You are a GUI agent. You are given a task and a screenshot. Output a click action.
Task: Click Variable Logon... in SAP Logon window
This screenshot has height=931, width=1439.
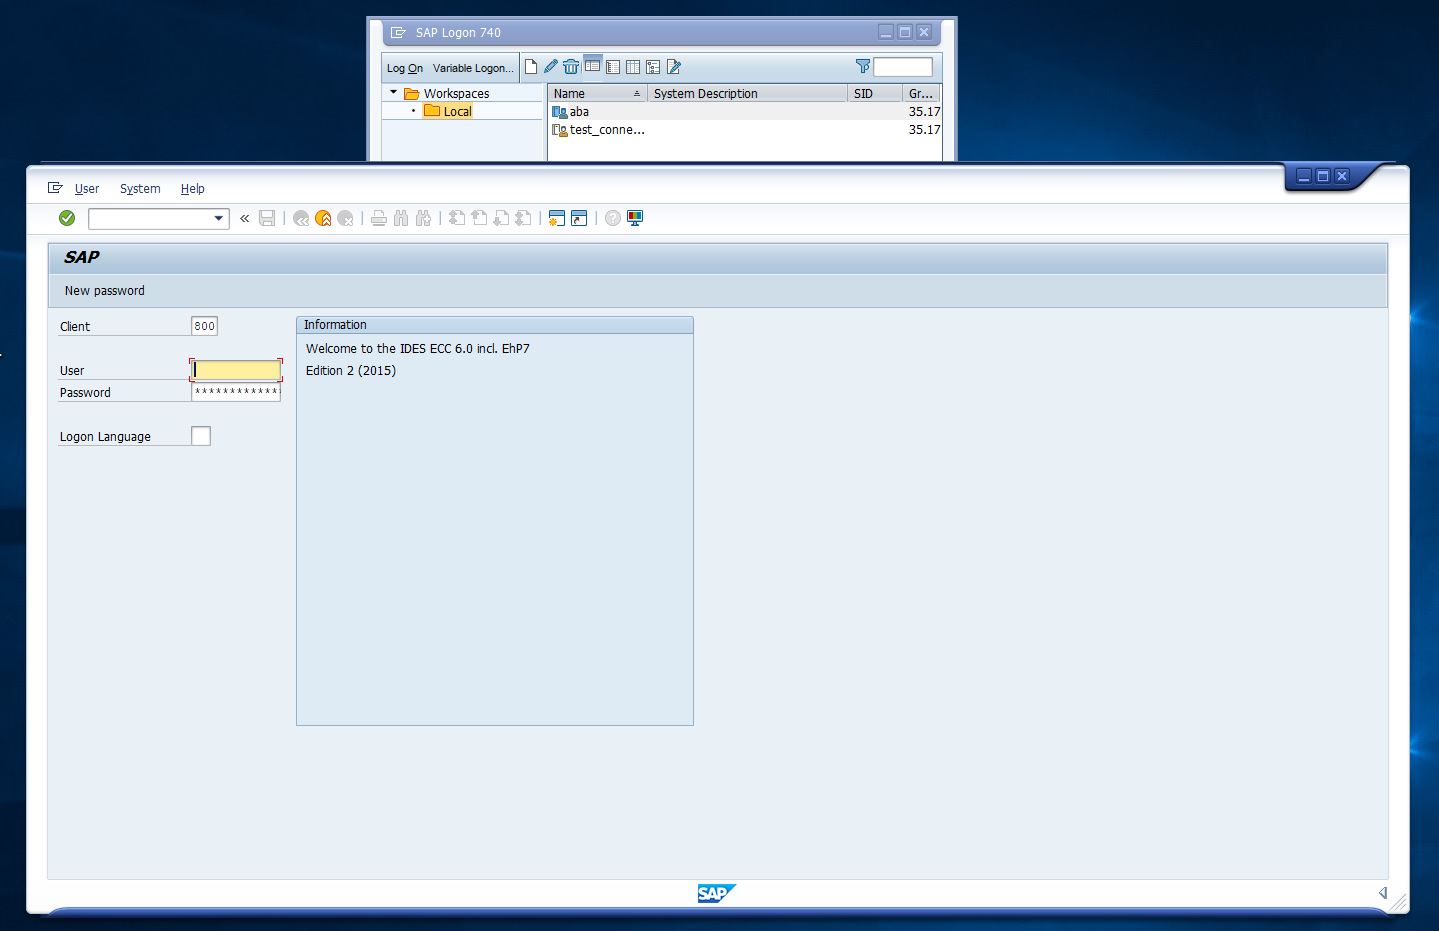pos(473,68)
